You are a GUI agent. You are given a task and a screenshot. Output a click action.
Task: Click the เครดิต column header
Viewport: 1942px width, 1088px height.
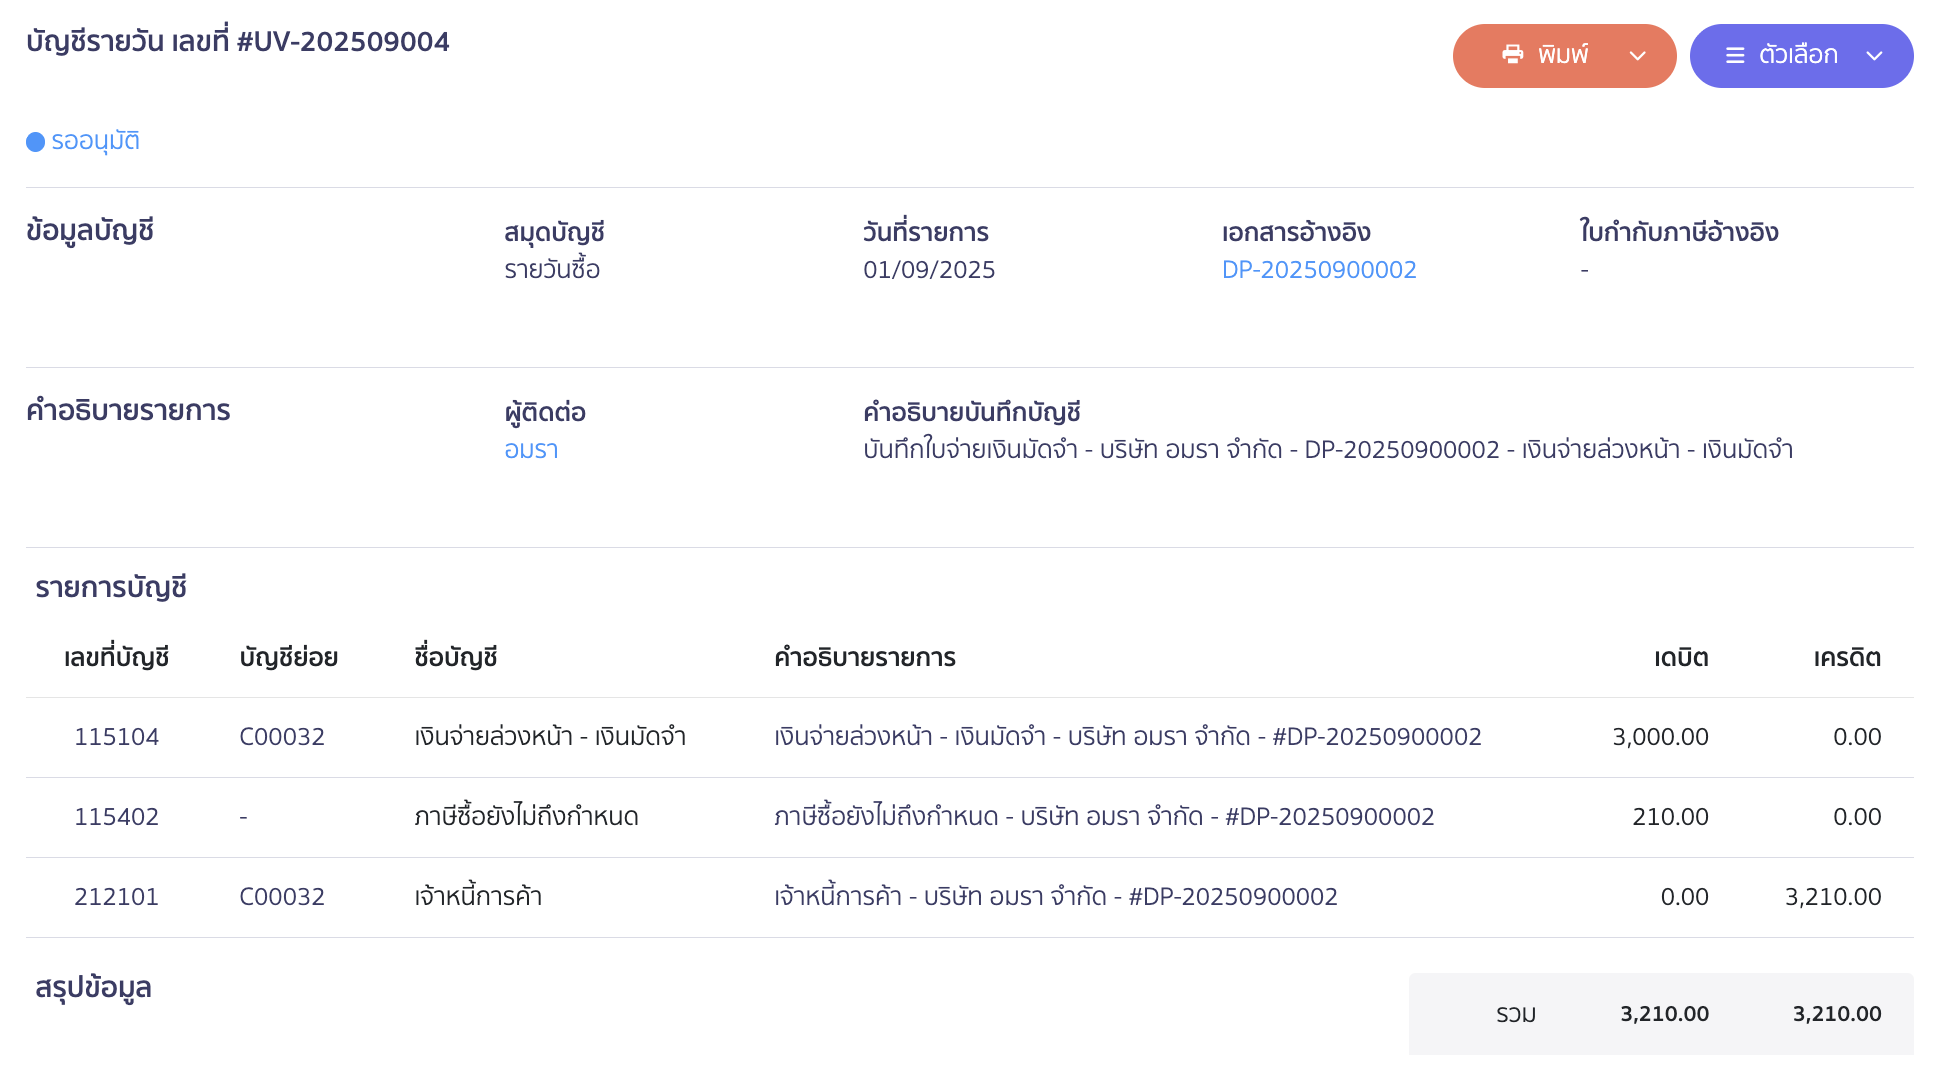click(x=1847, y=658)
